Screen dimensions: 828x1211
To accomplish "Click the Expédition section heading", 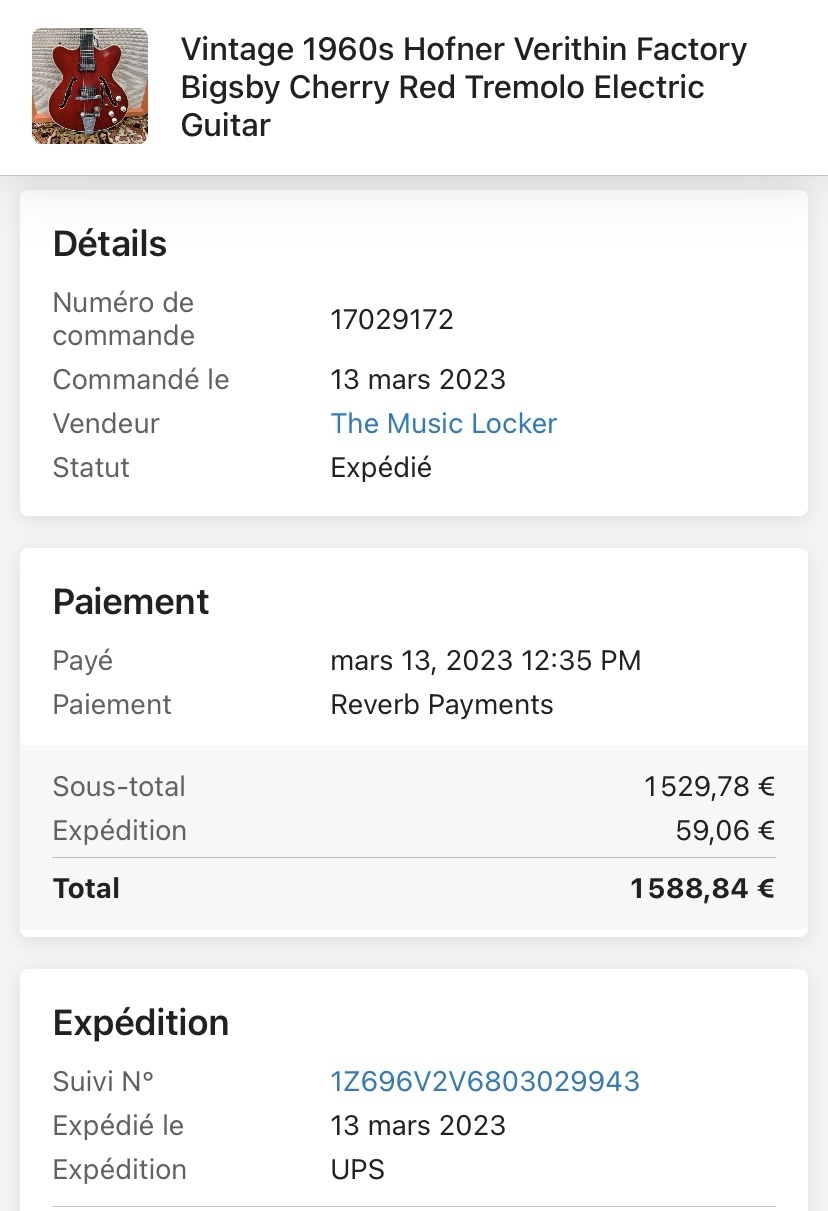I will 141,1023.
